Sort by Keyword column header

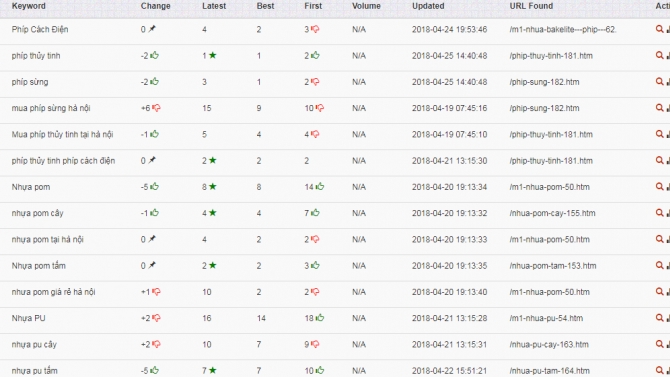29,6
